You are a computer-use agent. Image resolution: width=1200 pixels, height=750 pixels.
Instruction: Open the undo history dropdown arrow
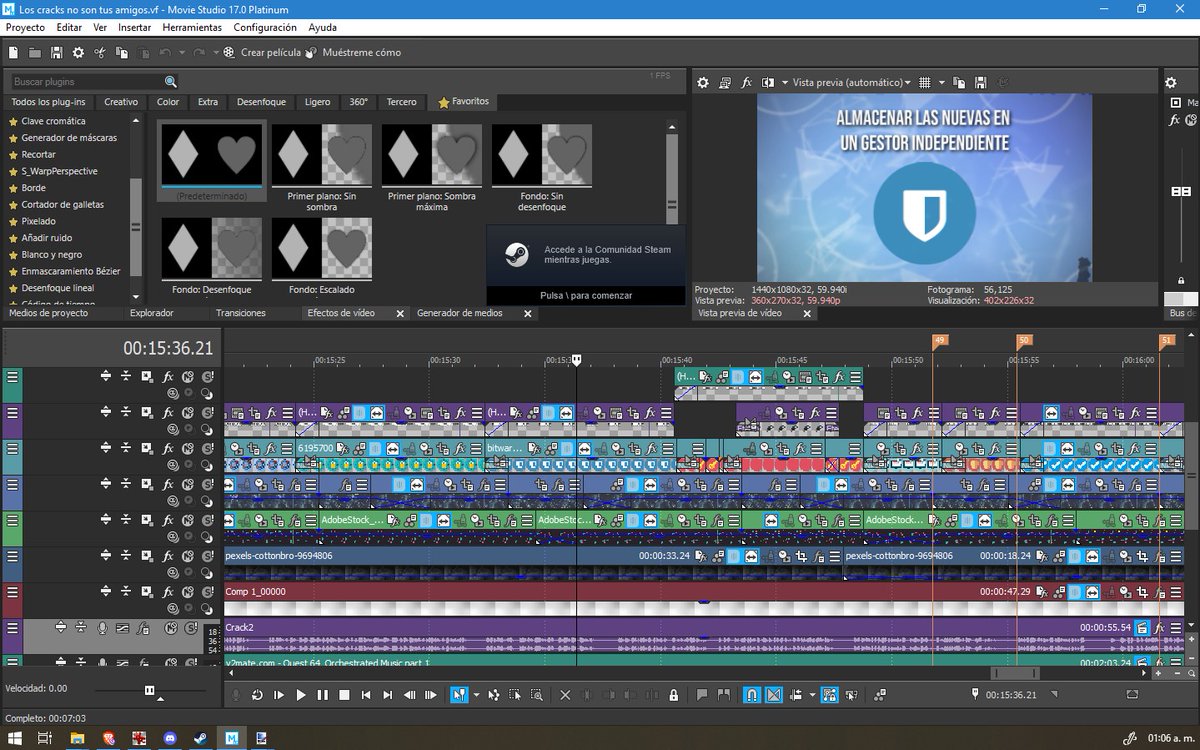click(x=181, y=52)
